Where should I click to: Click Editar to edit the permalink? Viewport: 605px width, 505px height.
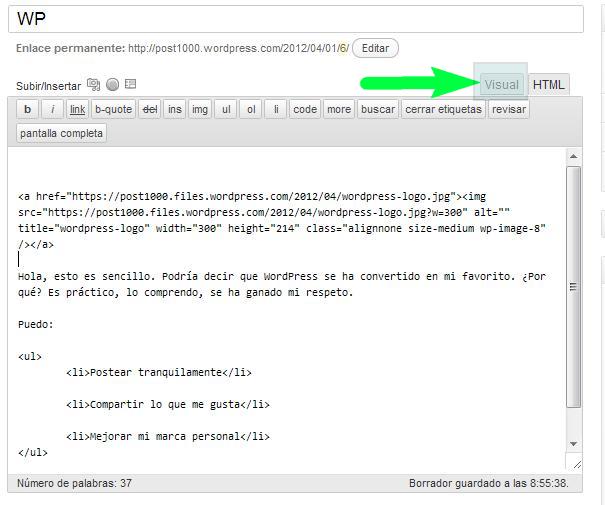pyautogui.click(x=375, y=48)
